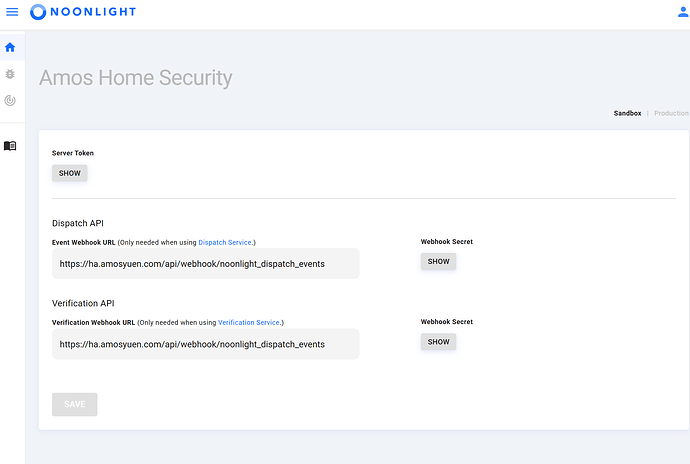Viewport: 690px width, 464px height.
Task: Open the Verification Service link
Action: click(249, 322)
